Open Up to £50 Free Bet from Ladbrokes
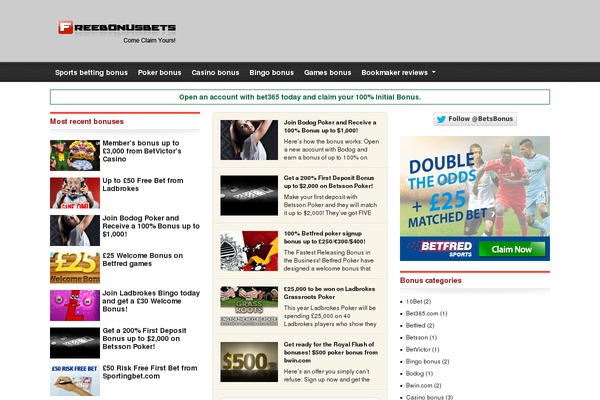Viewport: 600px width, 400px height. (143, 184)
